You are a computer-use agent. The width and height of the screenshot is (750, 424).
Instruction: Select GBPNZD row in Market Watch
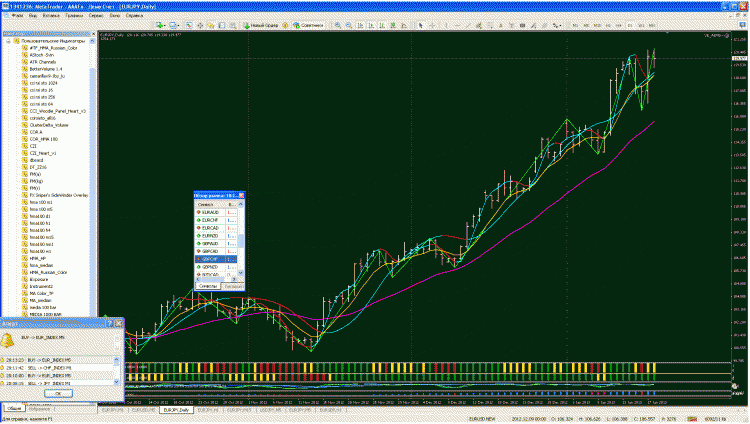216,267
